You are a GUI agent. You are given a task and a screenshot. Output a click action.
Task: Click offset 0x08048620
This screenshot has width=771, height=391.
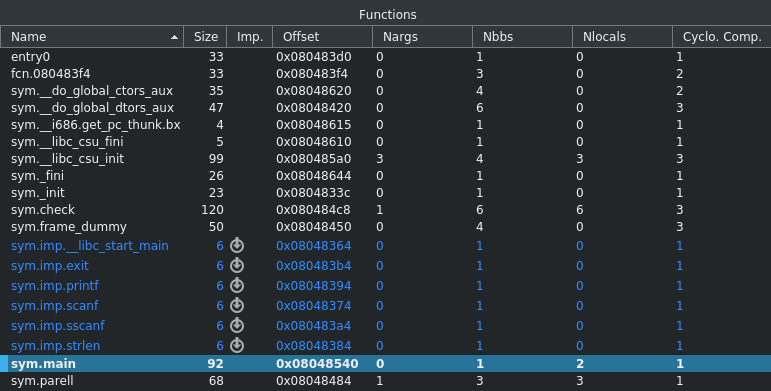pos(314,91)
